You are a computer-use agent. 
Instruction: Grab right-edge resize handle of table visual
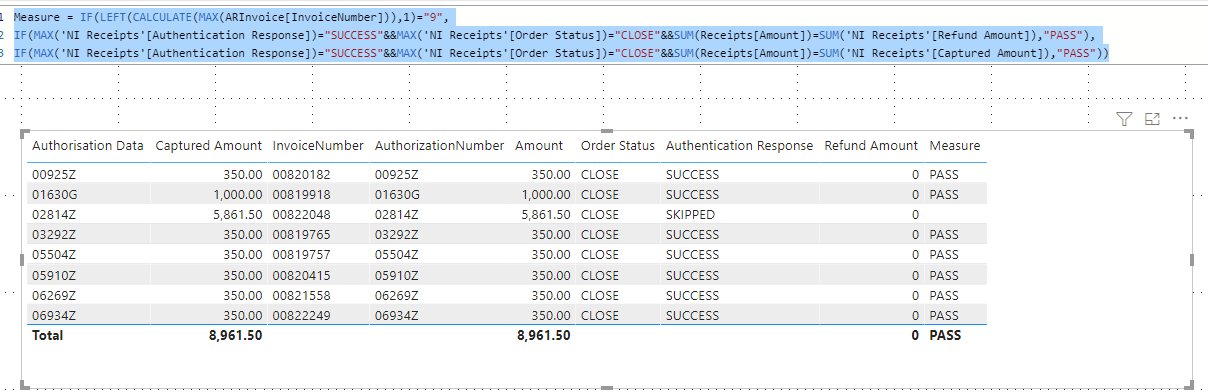click(x=1192, y=259)
